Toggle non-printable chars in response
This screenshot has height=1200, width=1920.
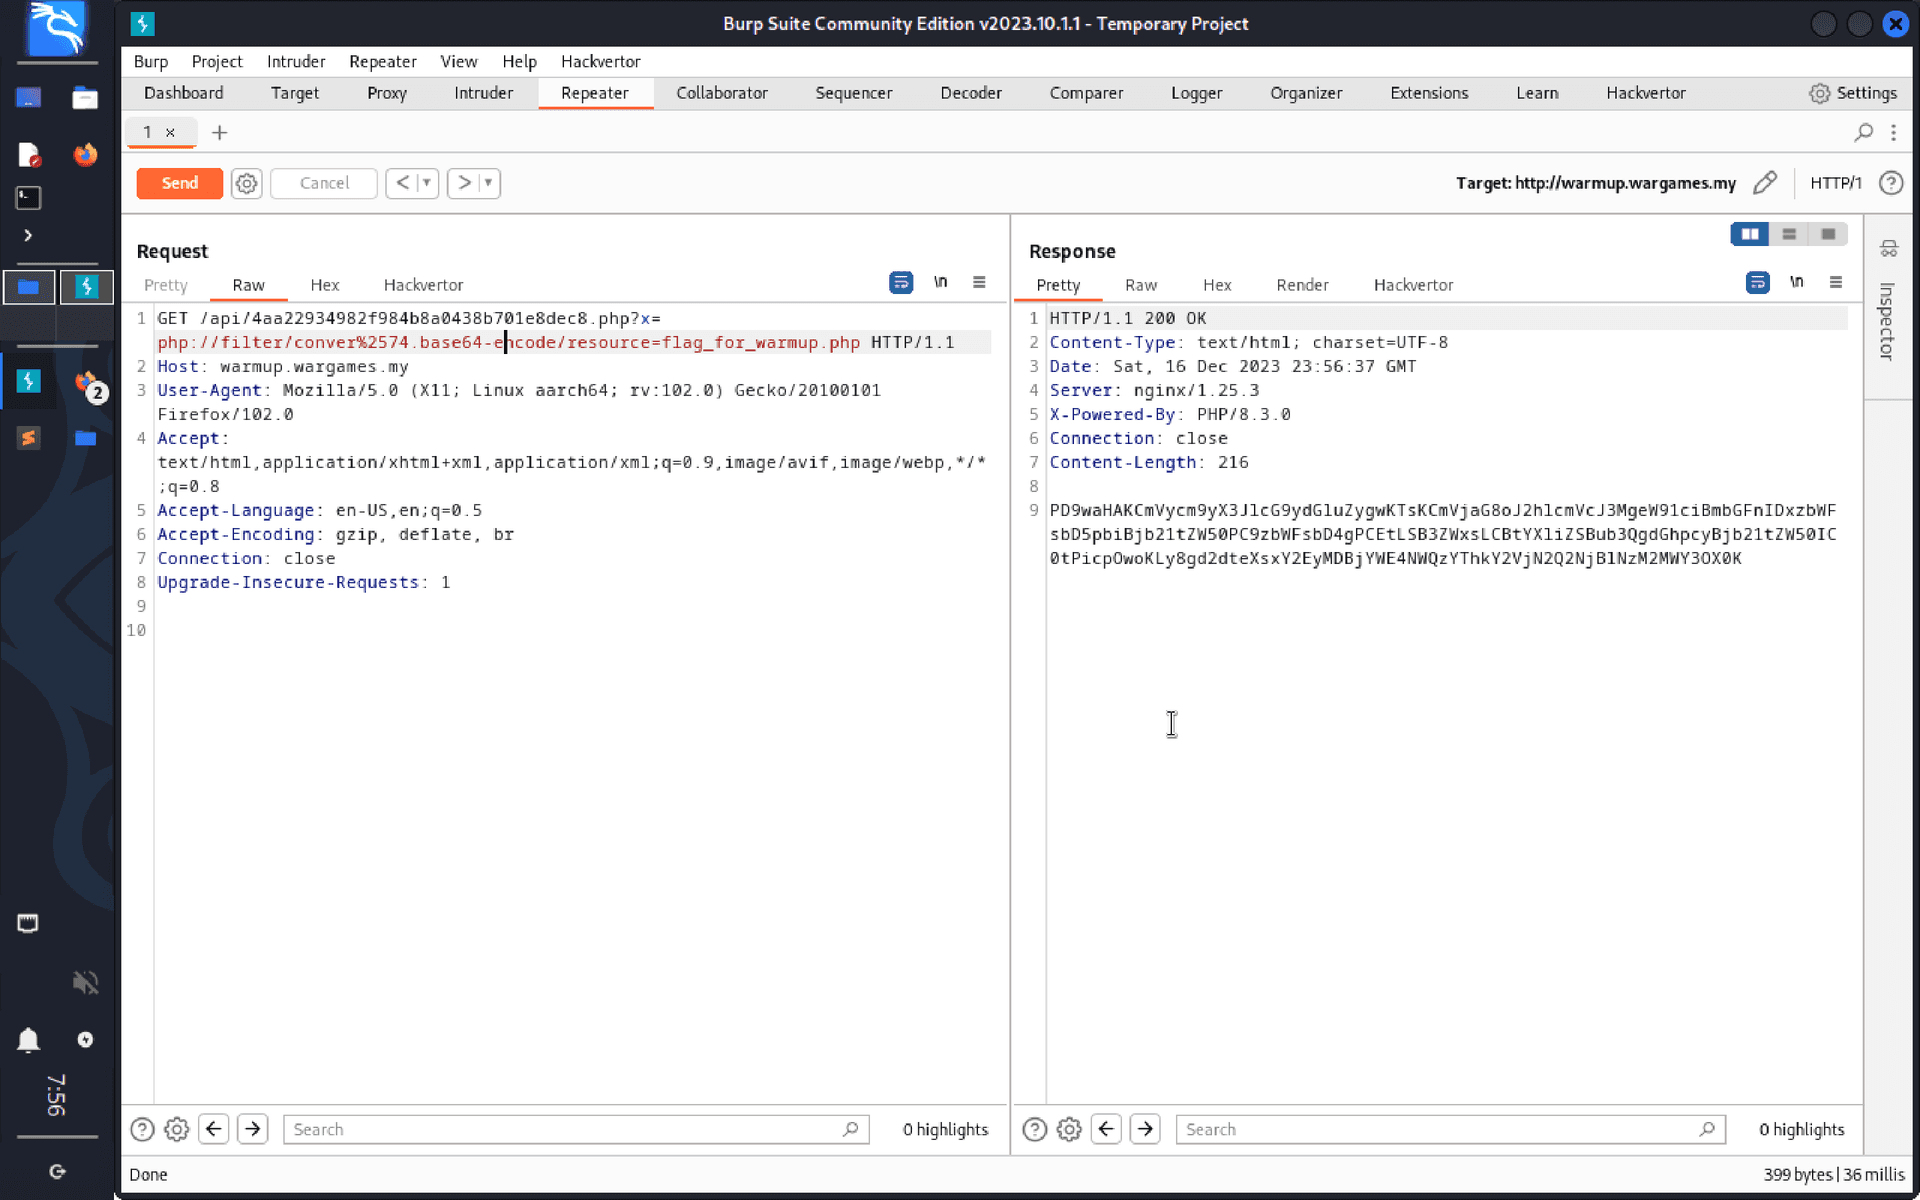(x=1796, y=283)
